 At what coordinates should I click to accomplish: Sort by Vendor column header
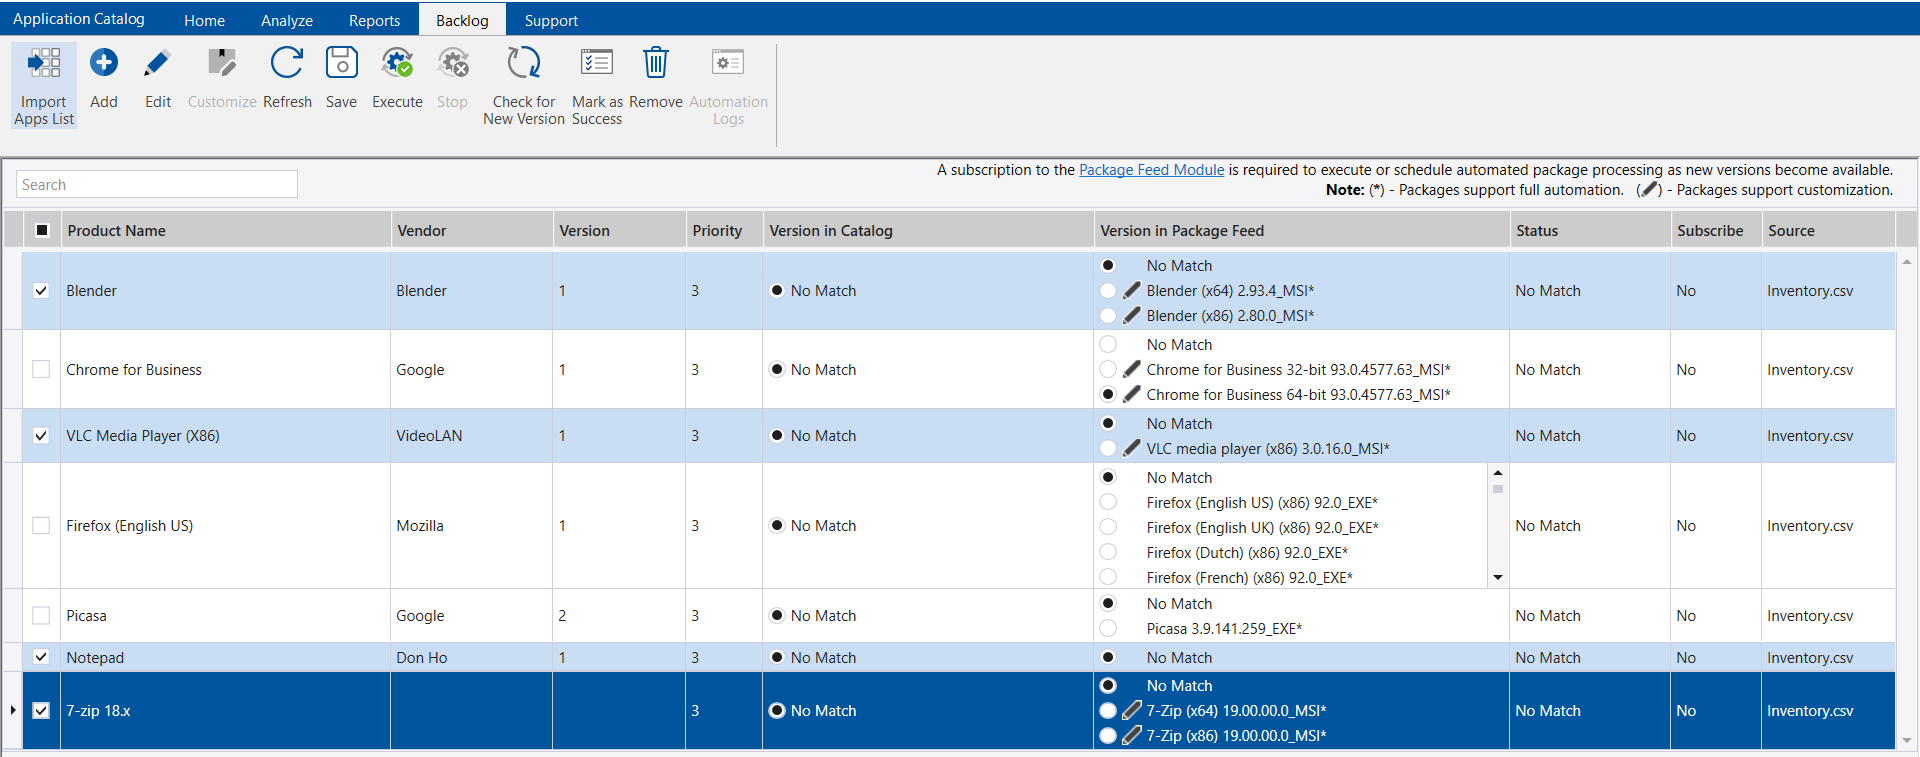(x=472, y=230)
